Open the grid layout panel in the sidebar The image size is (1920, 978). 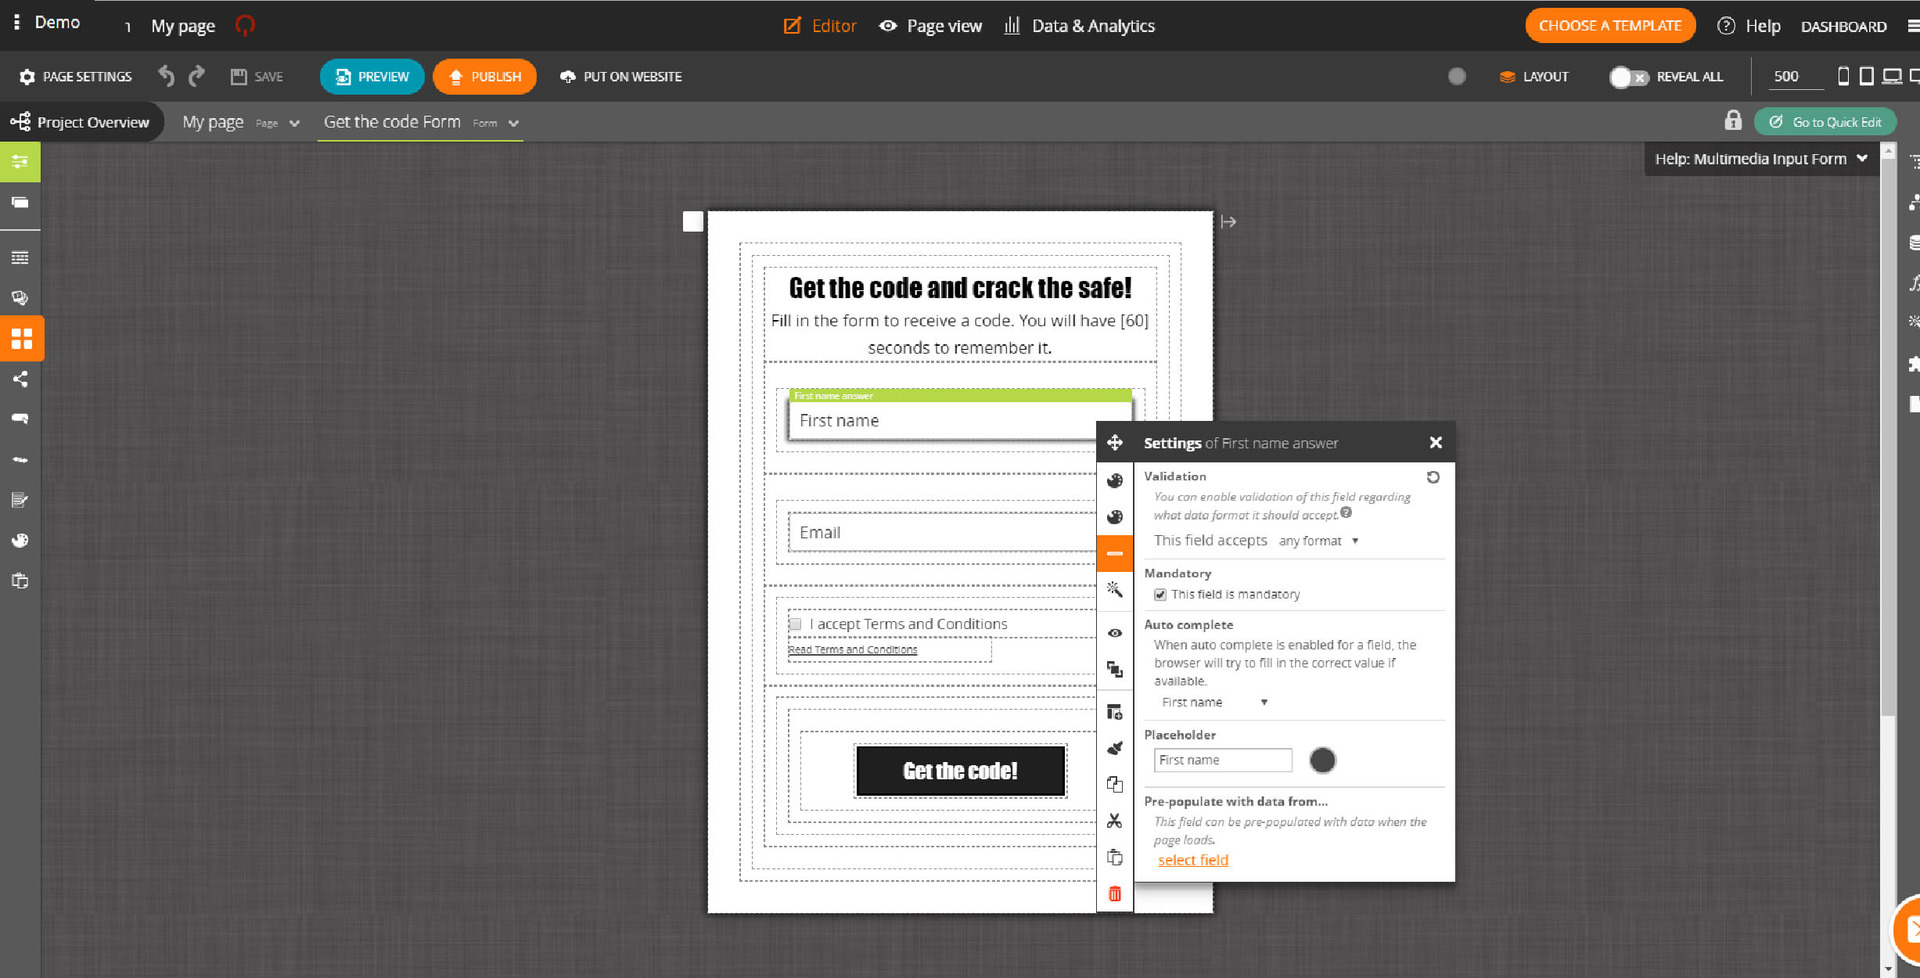click(x=22, y=338)
